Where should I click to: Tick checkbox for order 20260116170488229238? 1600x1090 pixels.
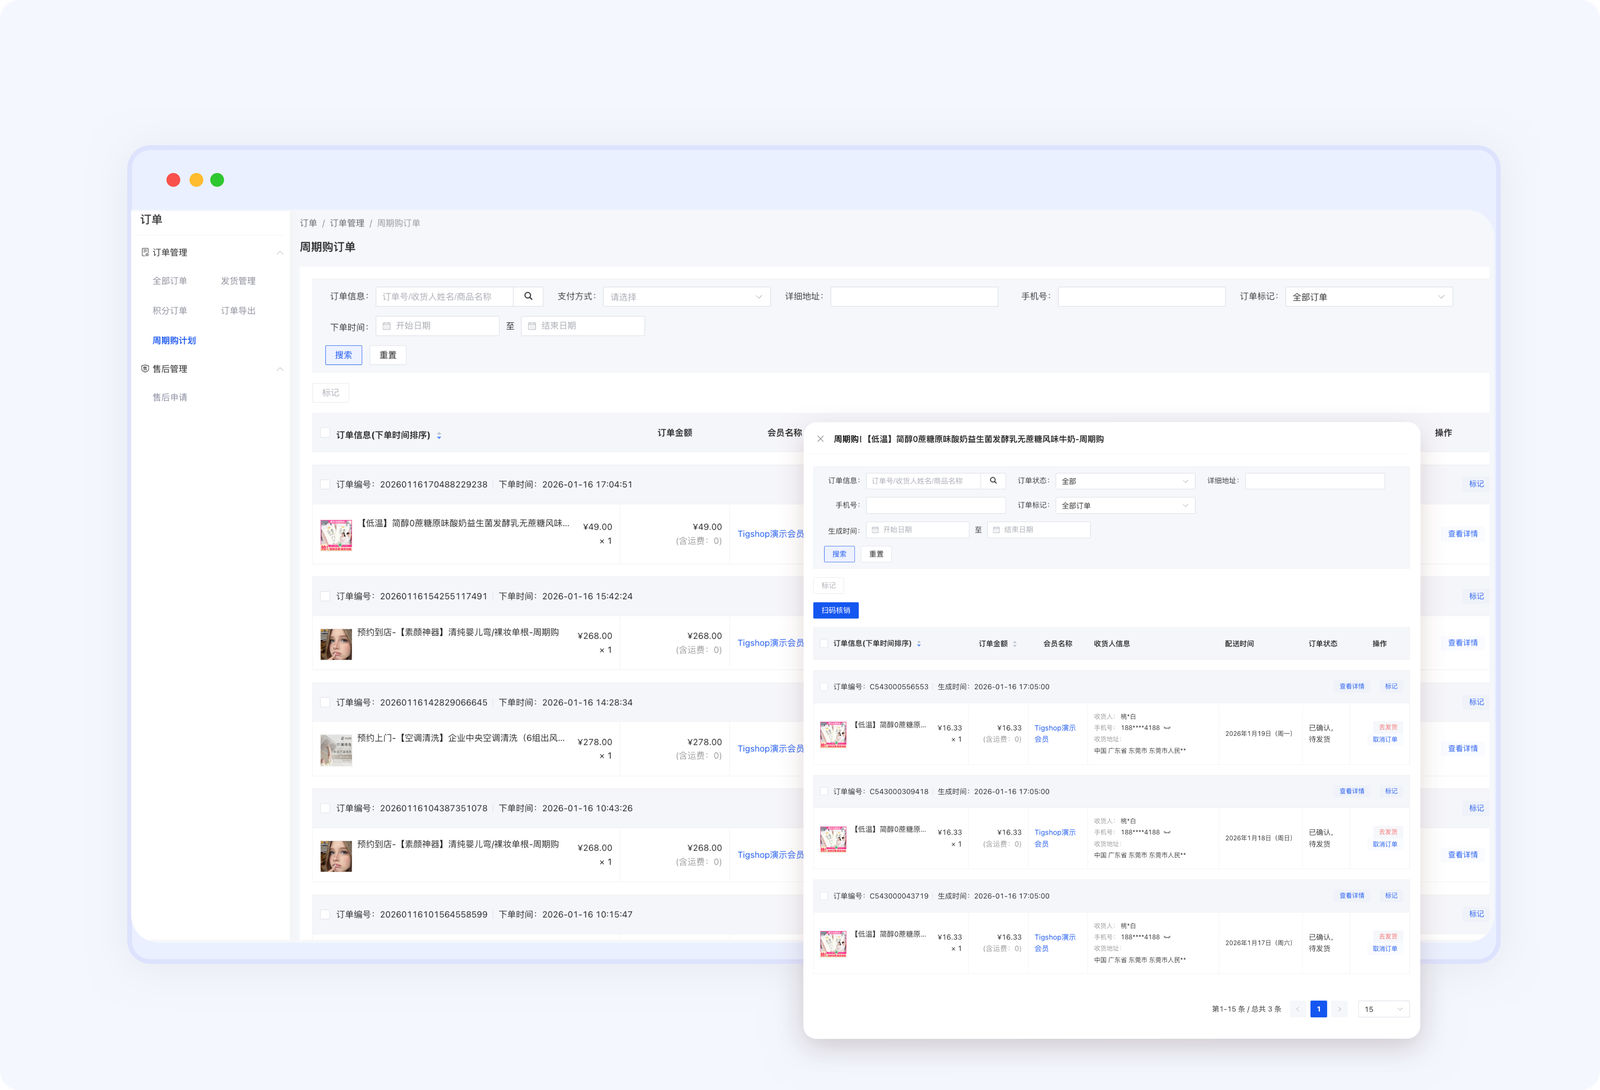pos(325,484)
